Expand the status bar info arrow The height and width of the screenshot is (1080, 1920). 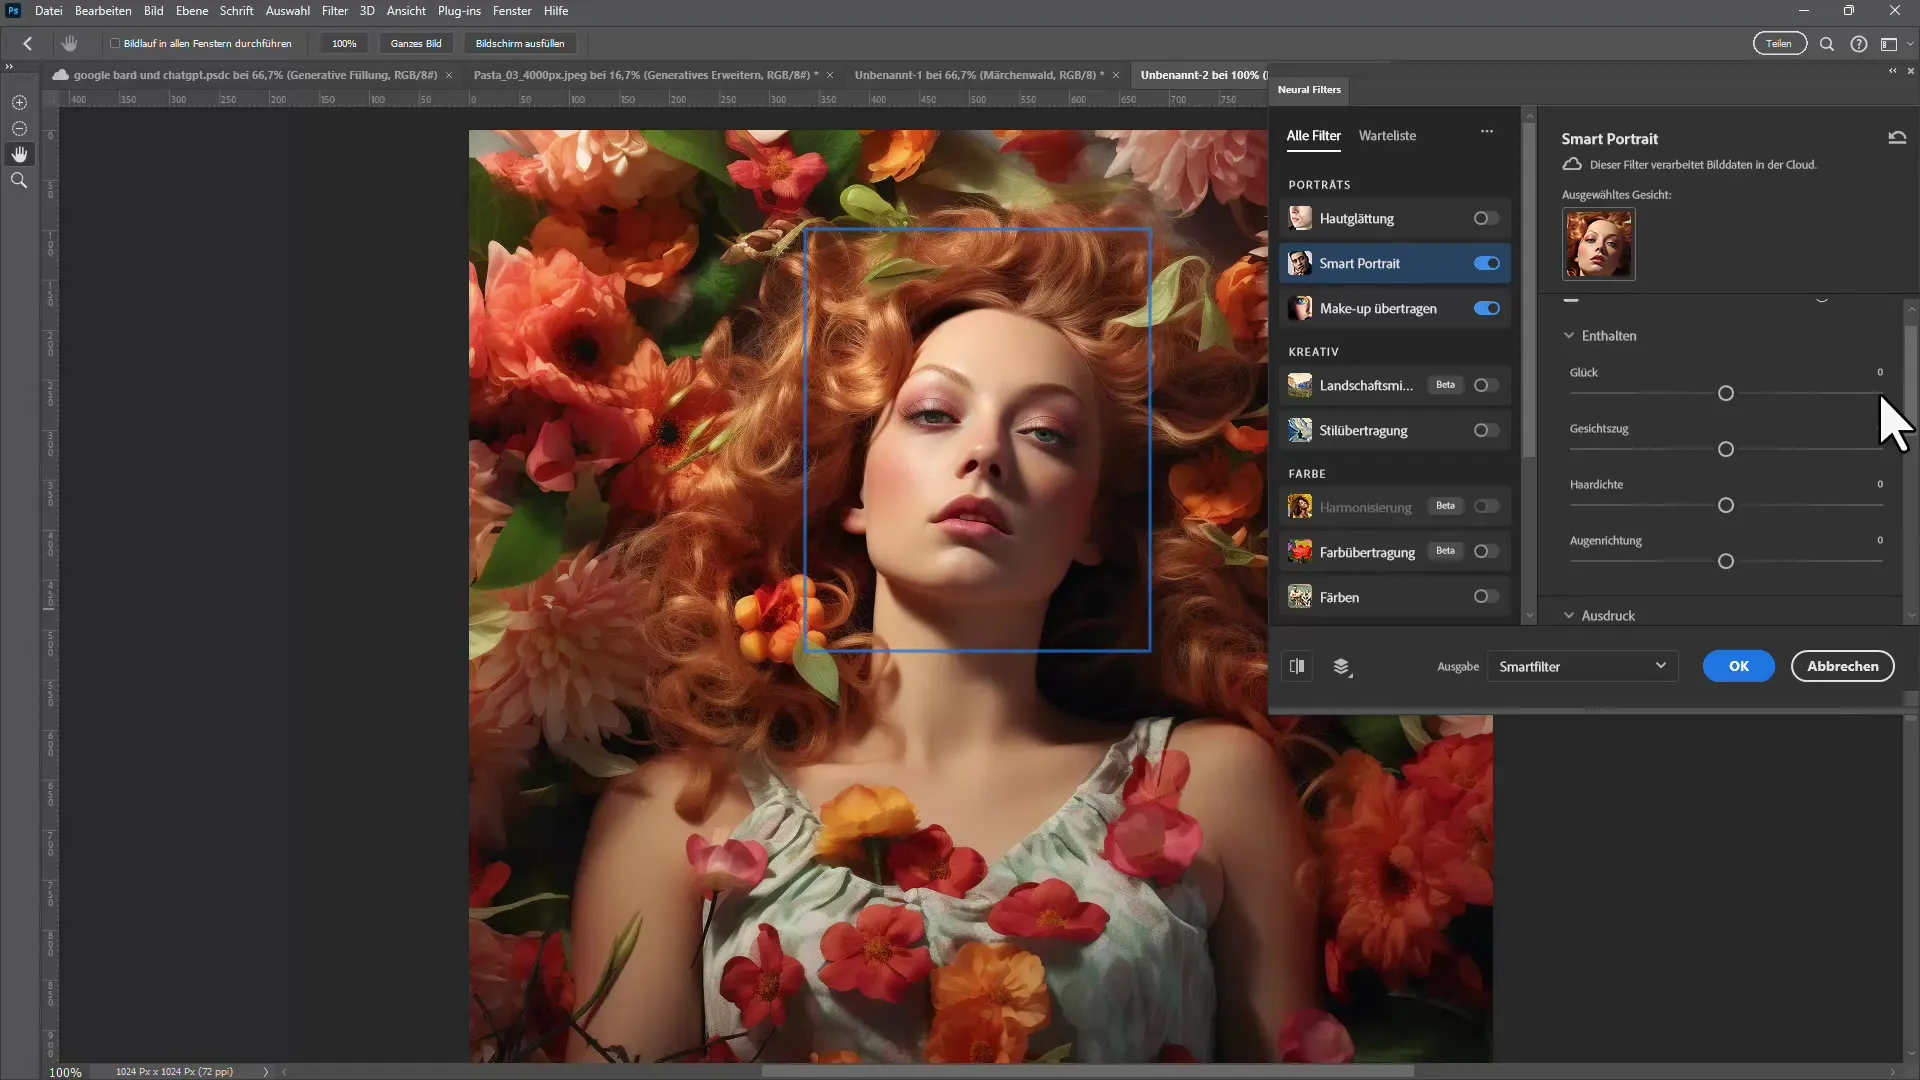265,1071
